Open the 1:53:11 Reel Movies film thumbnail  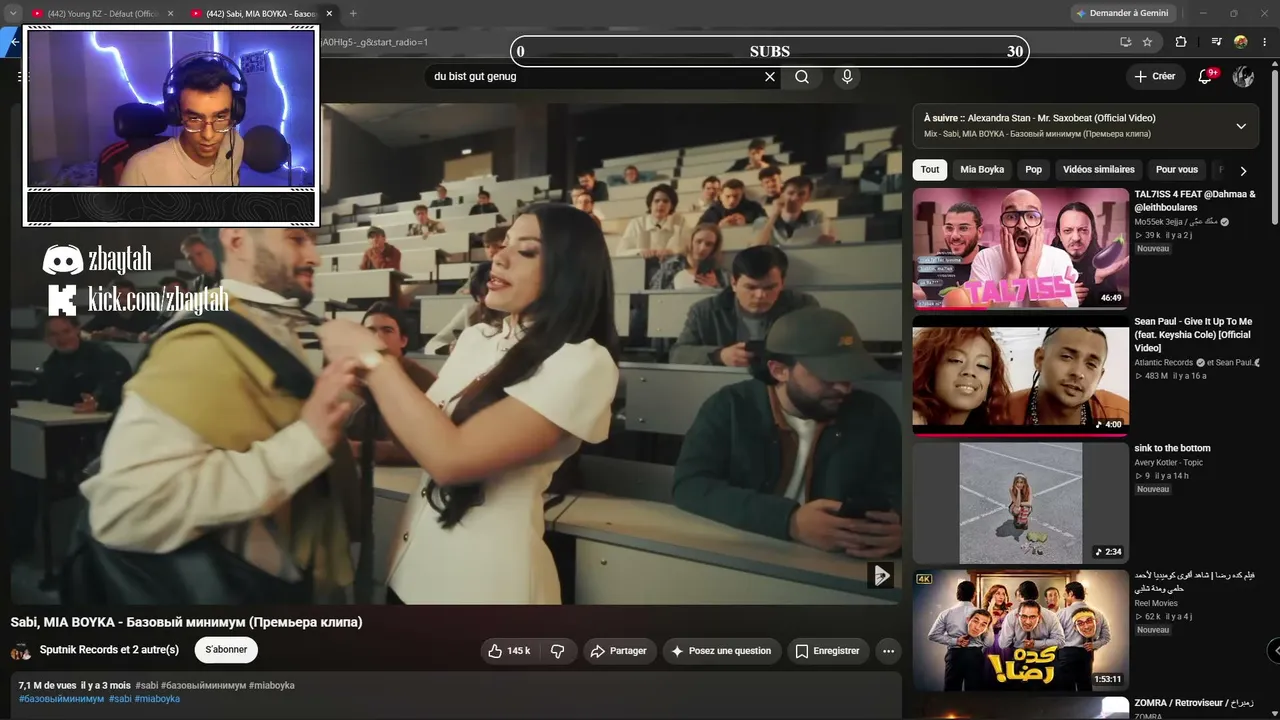[x=1020, y=630]
